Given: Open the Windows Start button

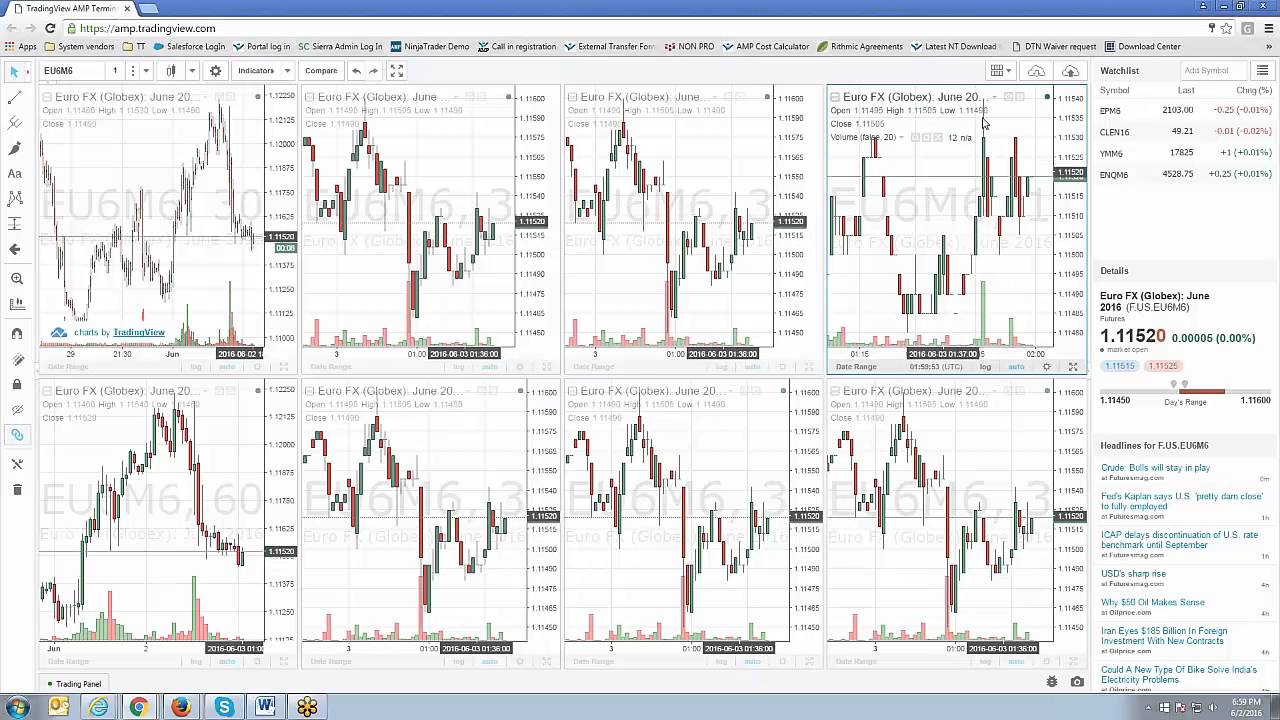Looking at the screenshot, I should pyautogui.click(x=17, y=707).
